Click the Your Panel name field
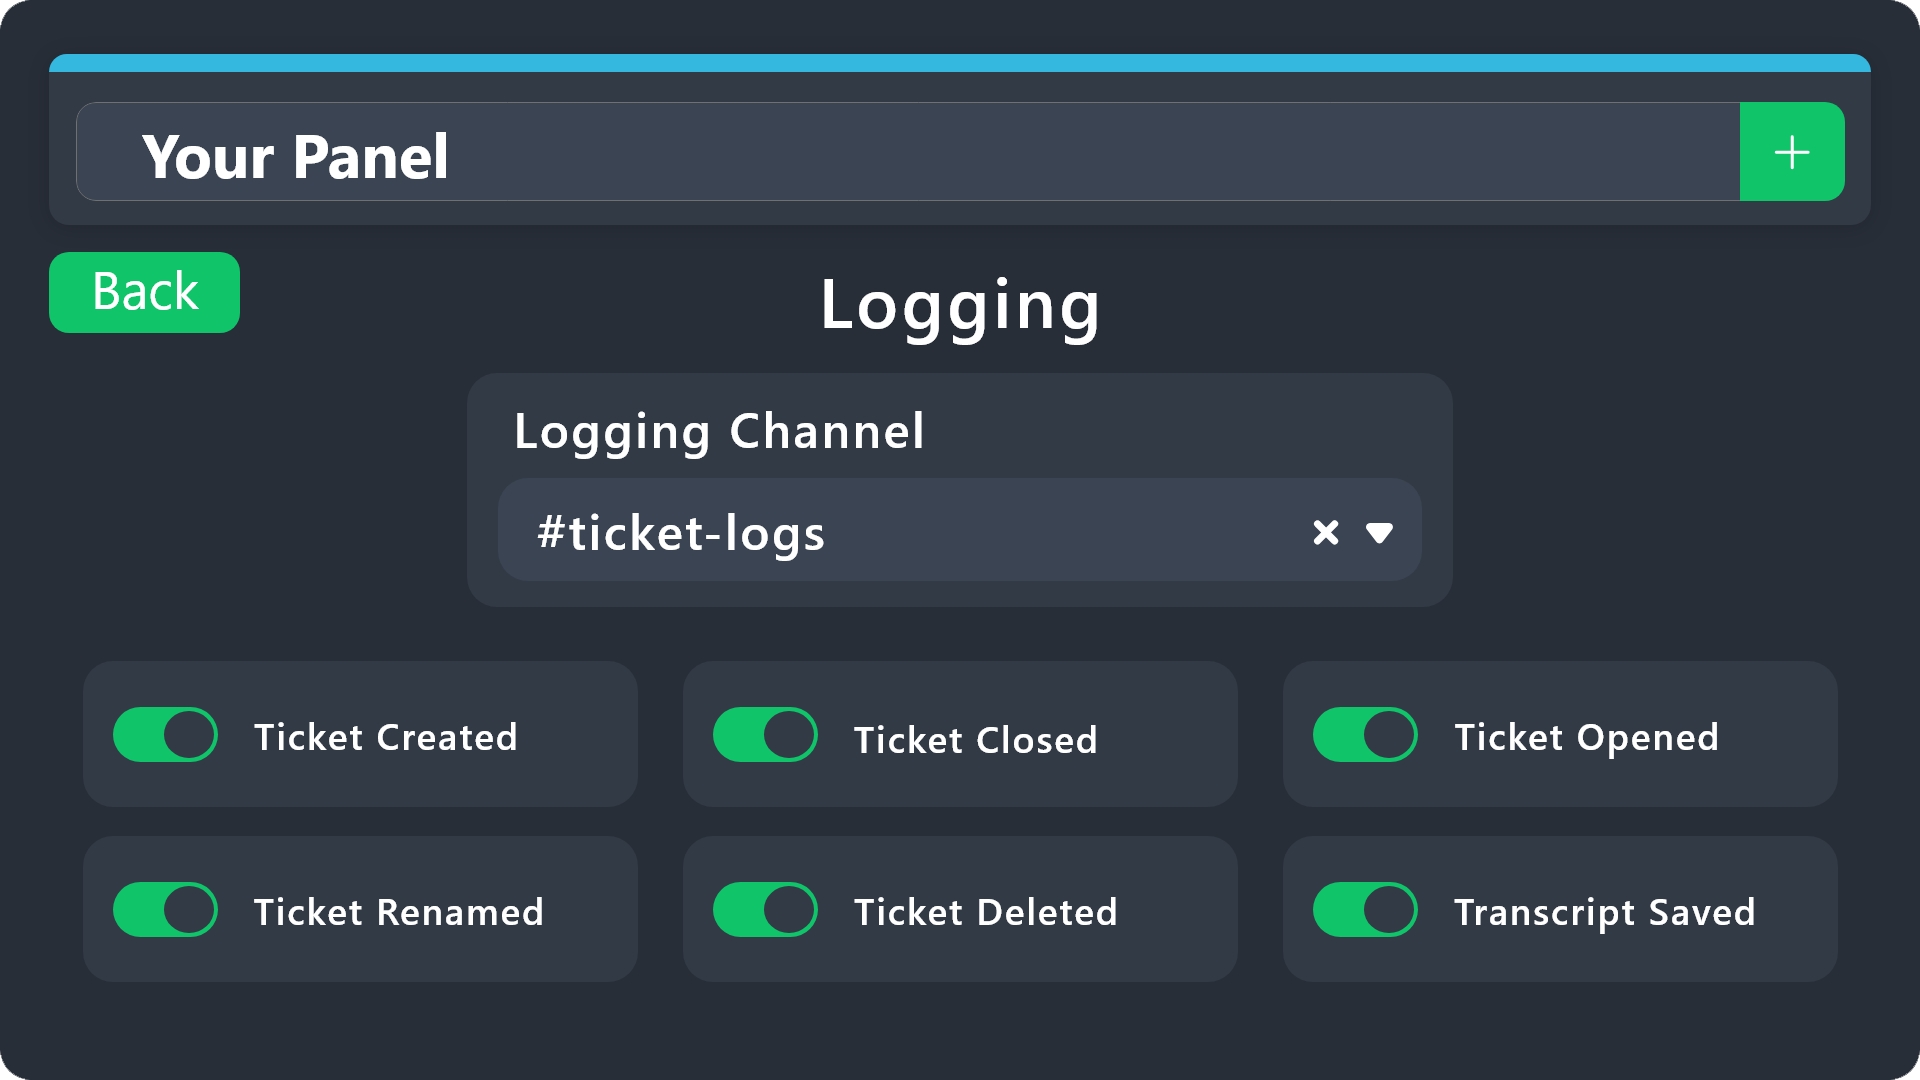The image size is (1920, 1080). click(x=900, y=153)
